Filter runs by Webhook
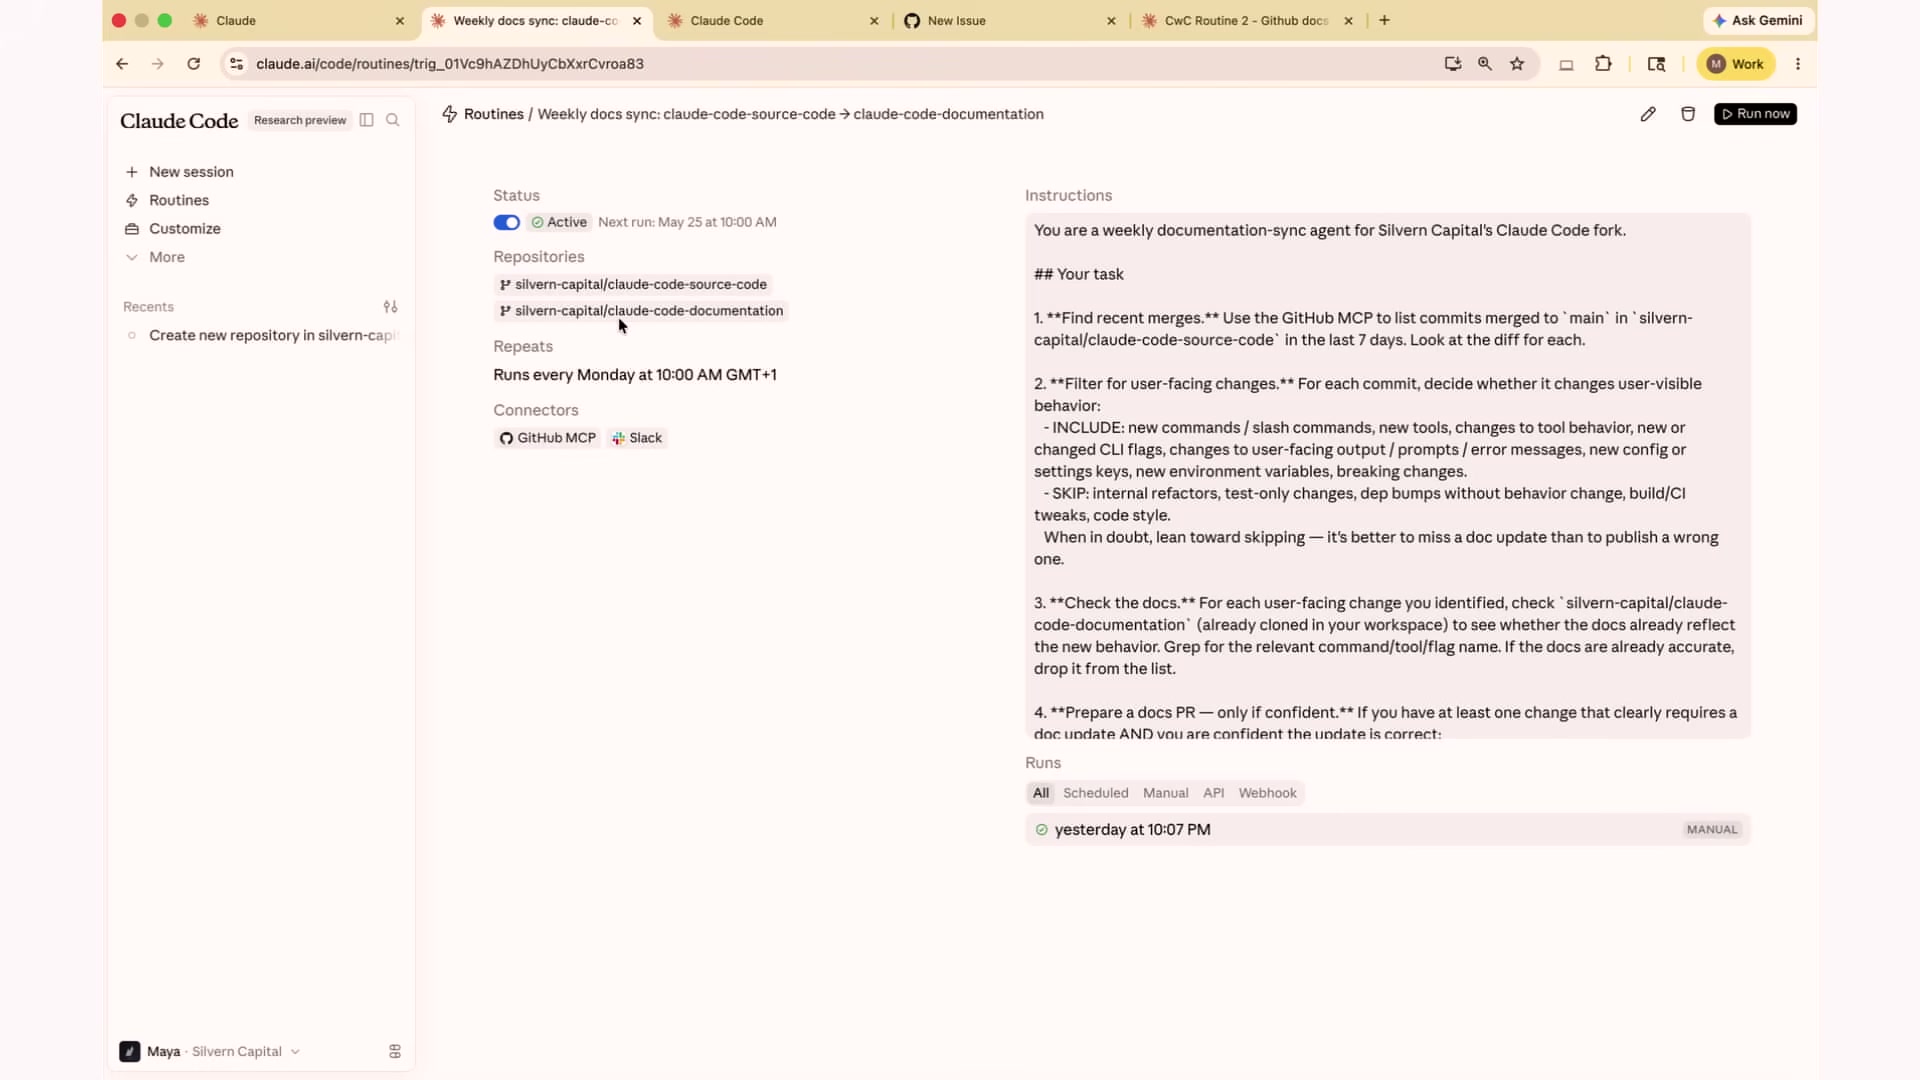Viewport: 1920px width, 1080px height. (1267, 793)
